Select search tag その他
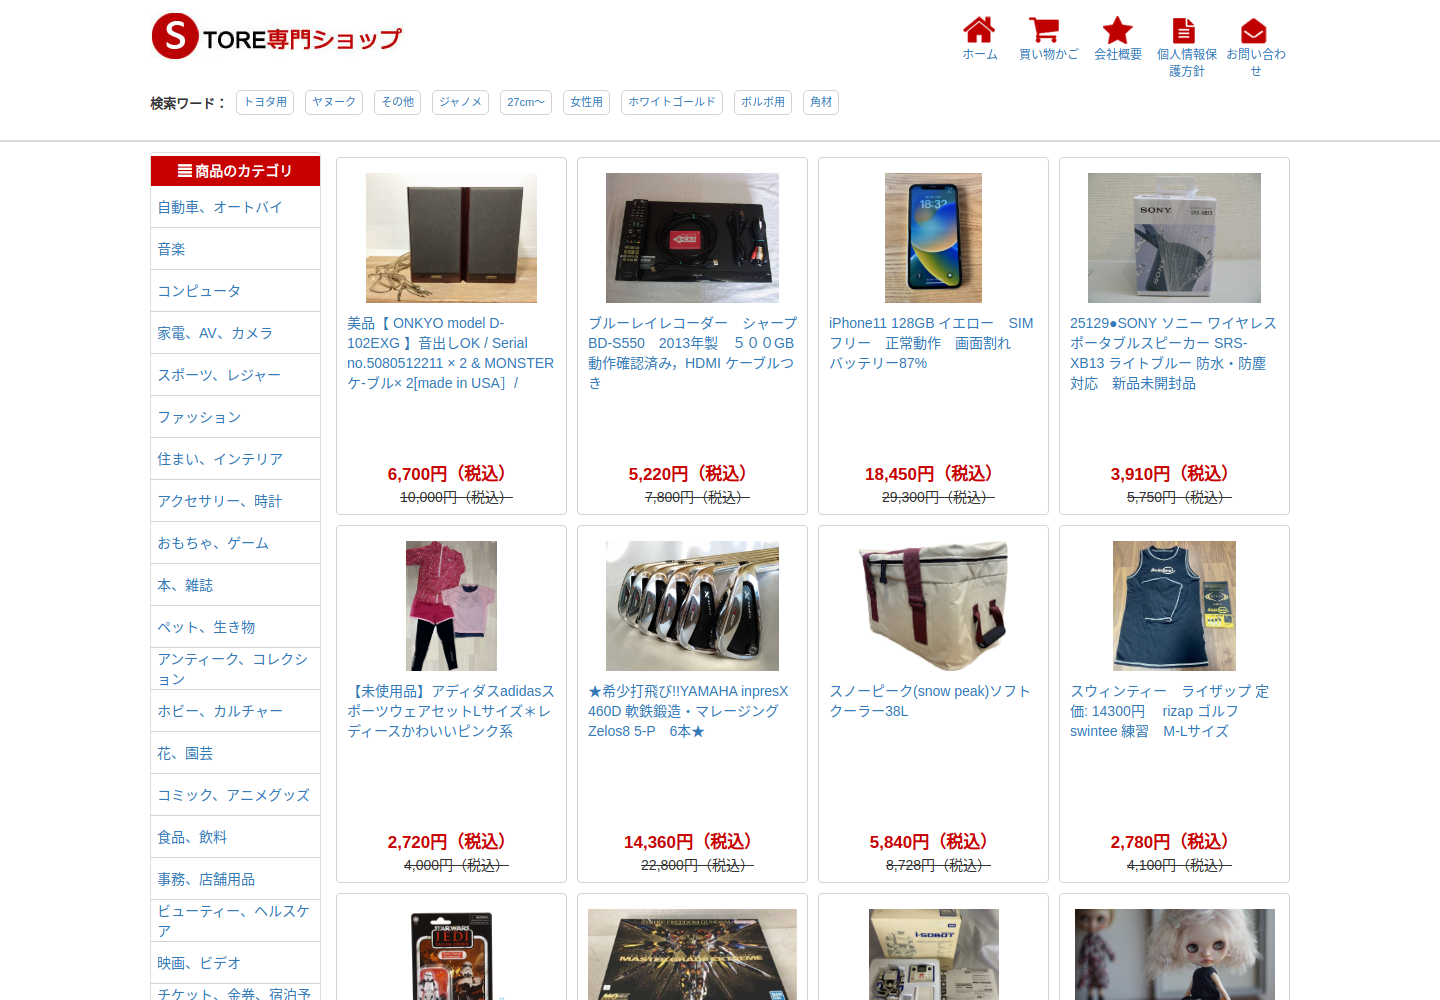 coord(398,102)
